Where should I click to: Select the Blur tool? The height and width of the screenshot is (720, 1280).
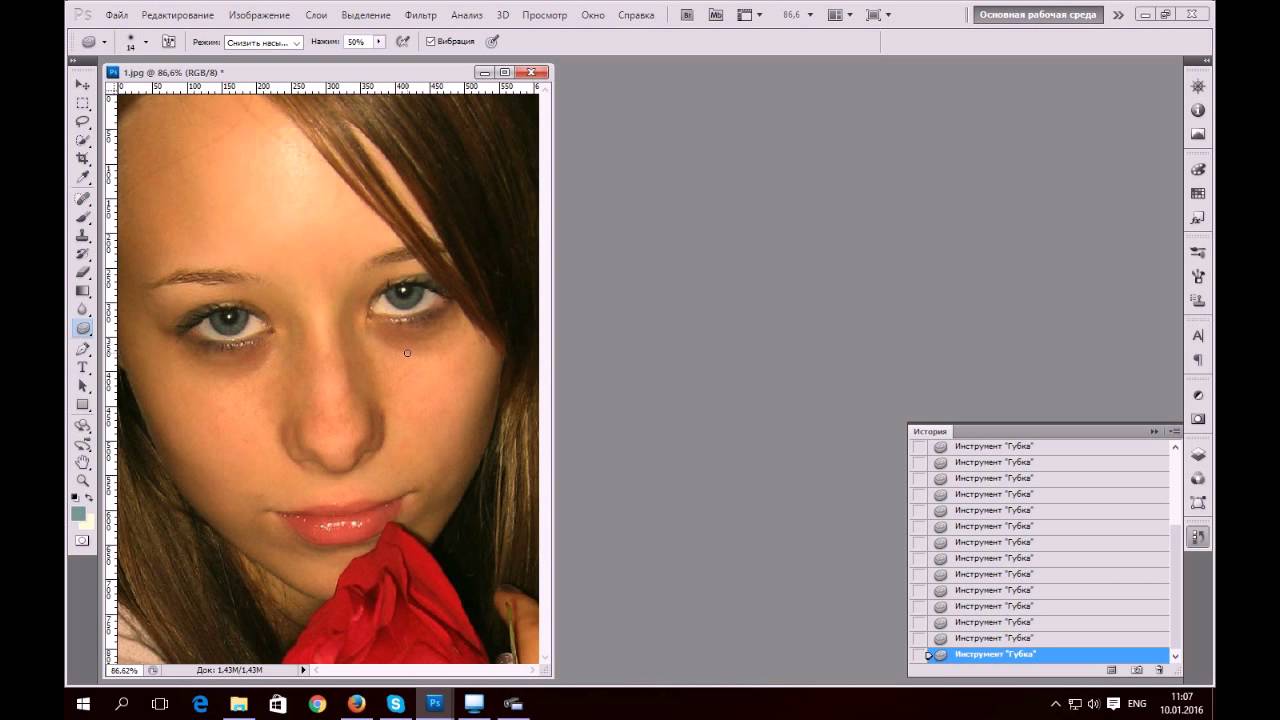83,309
